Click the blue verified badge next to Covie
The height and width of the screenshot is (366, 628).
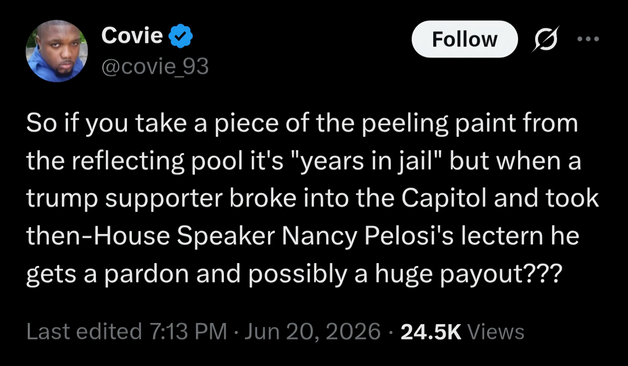point(180,36)
